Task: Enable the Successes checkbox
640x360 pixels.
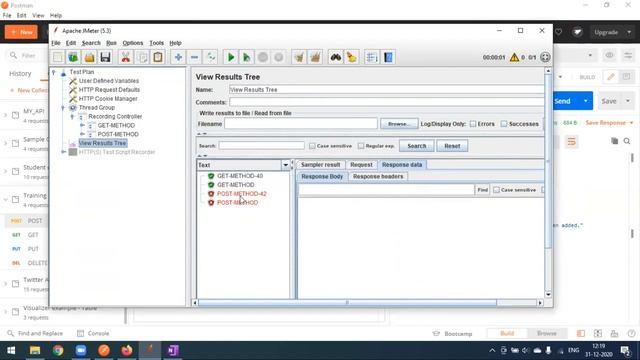Action: pos(504,124)
